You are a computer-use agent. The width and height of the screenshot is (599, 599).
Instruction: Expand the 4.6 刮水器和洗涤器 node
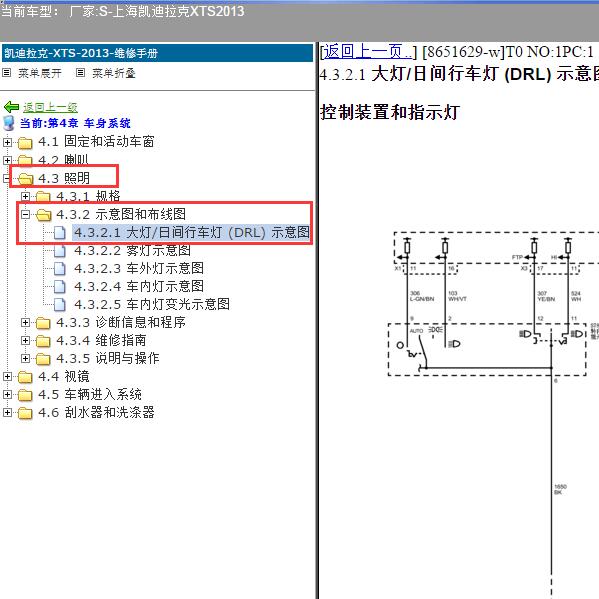pos(7,412)
